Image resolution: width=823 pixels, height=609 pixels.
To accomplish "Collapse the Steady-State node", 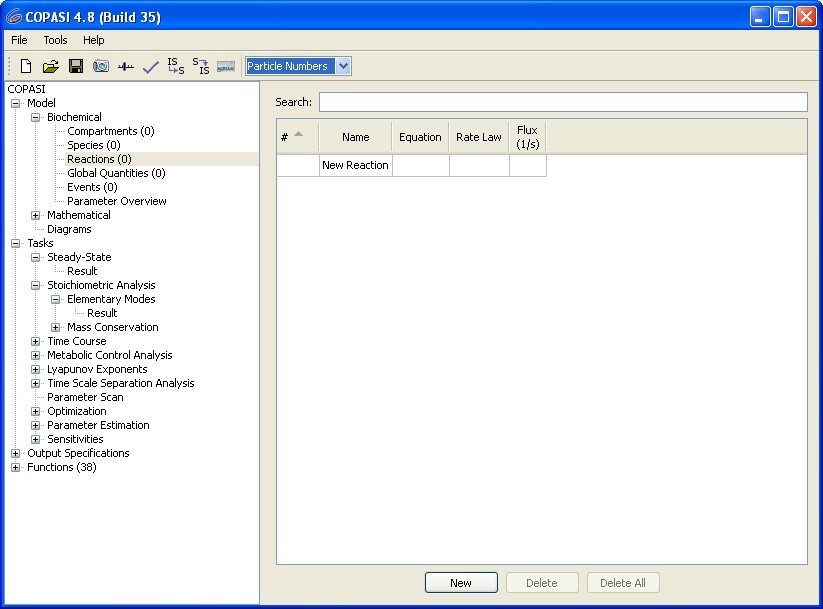I will pos(36,257).
